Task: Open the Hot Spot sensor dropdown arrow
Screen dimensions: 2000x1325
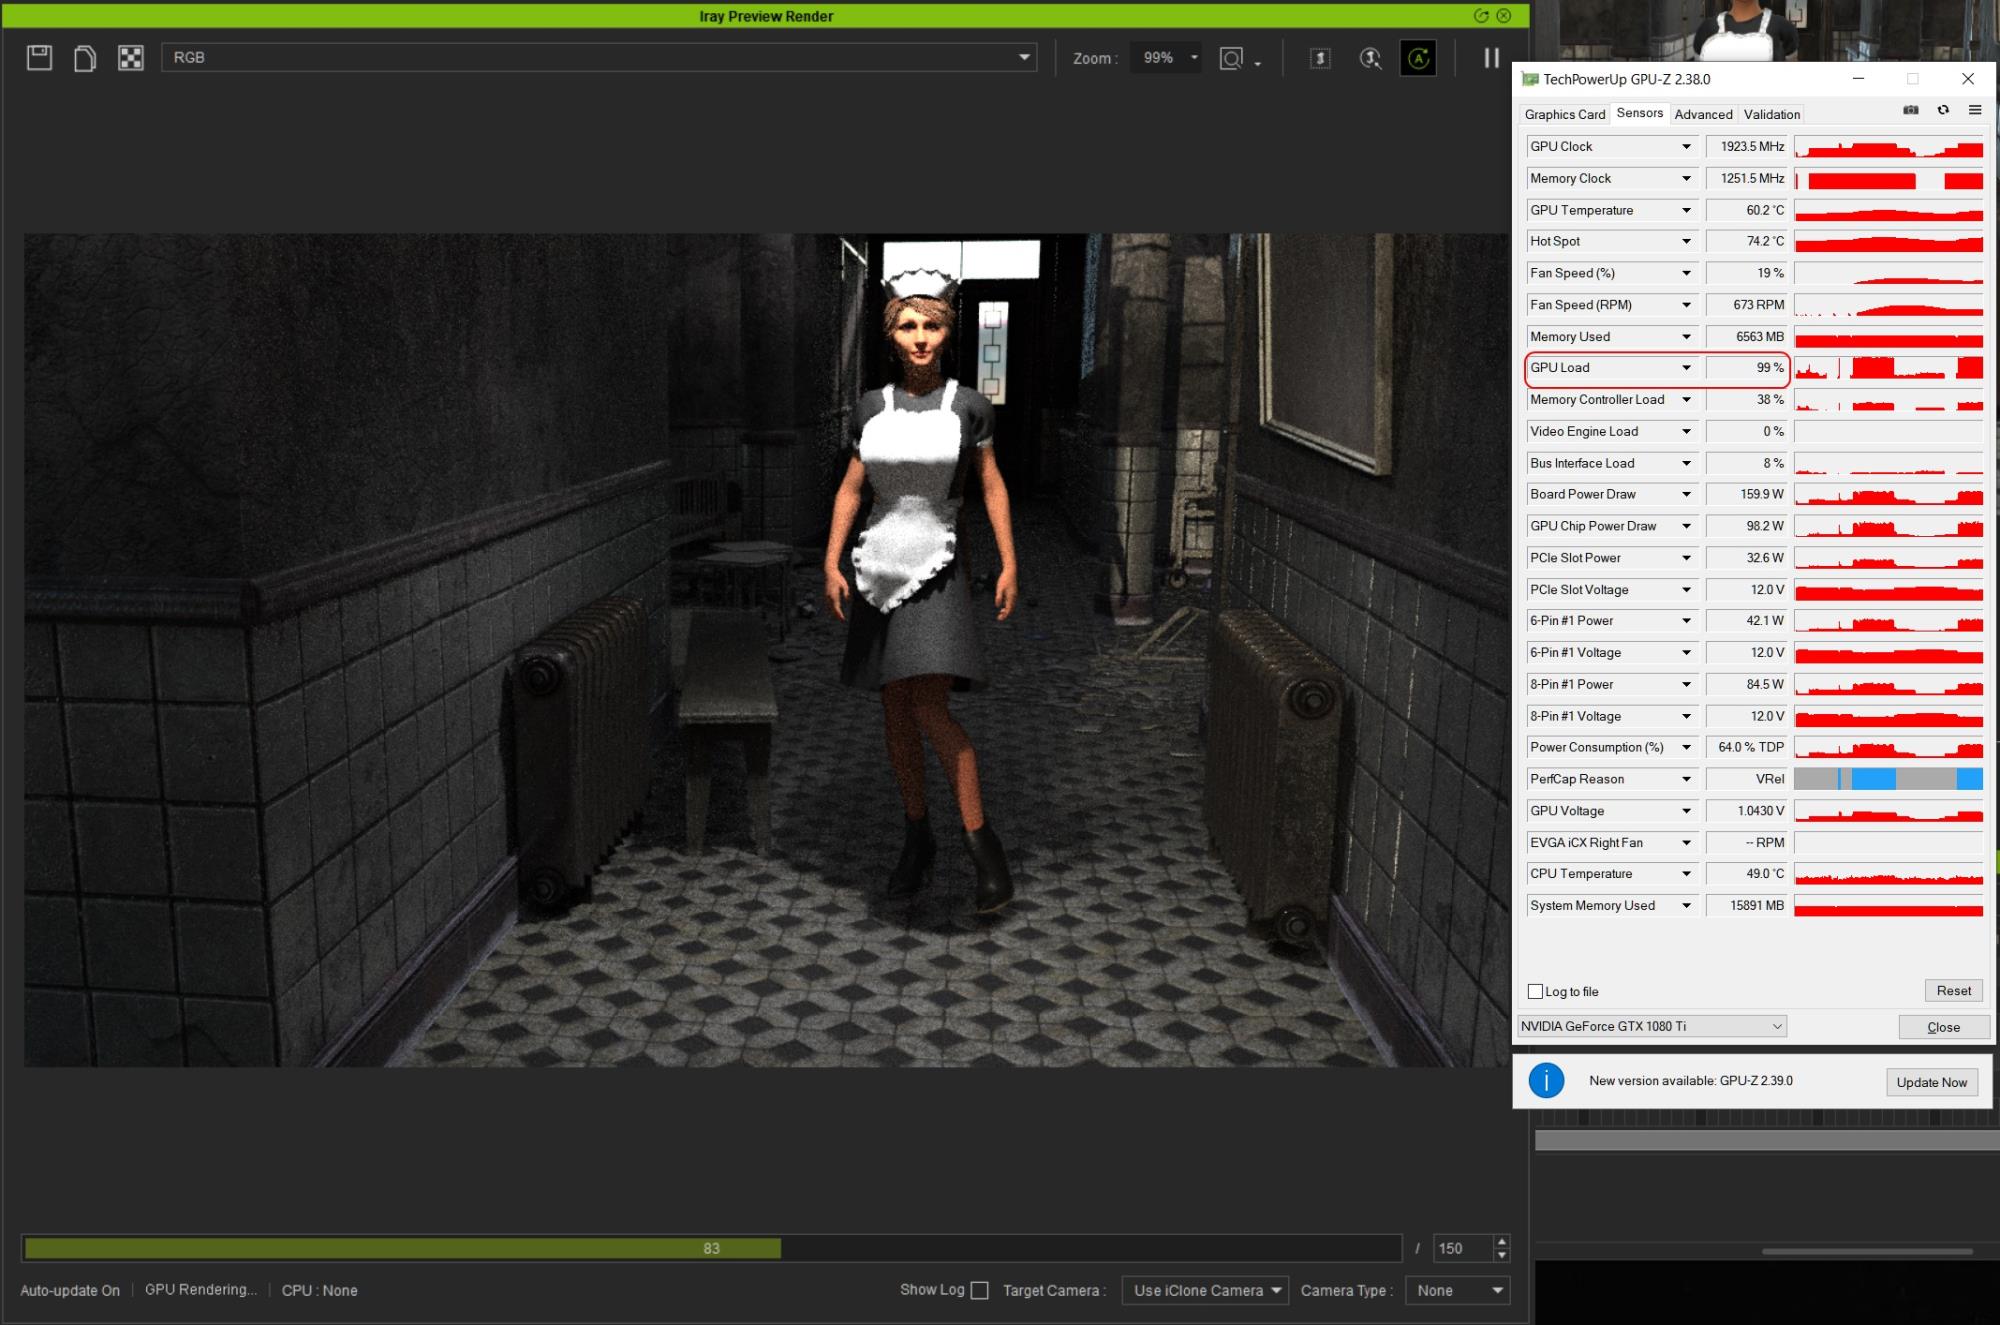Action: 1686,241
